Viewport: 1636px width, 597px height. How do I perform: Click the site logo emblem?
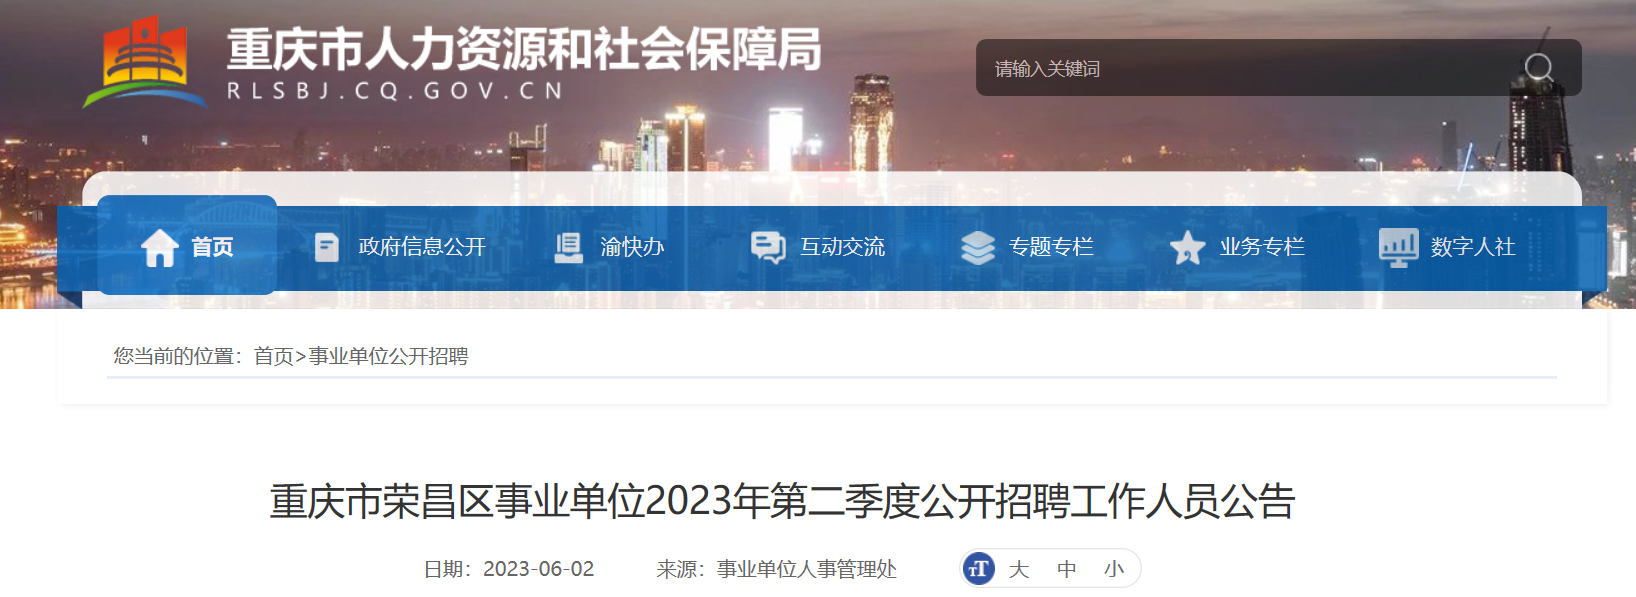click(146, 62)
